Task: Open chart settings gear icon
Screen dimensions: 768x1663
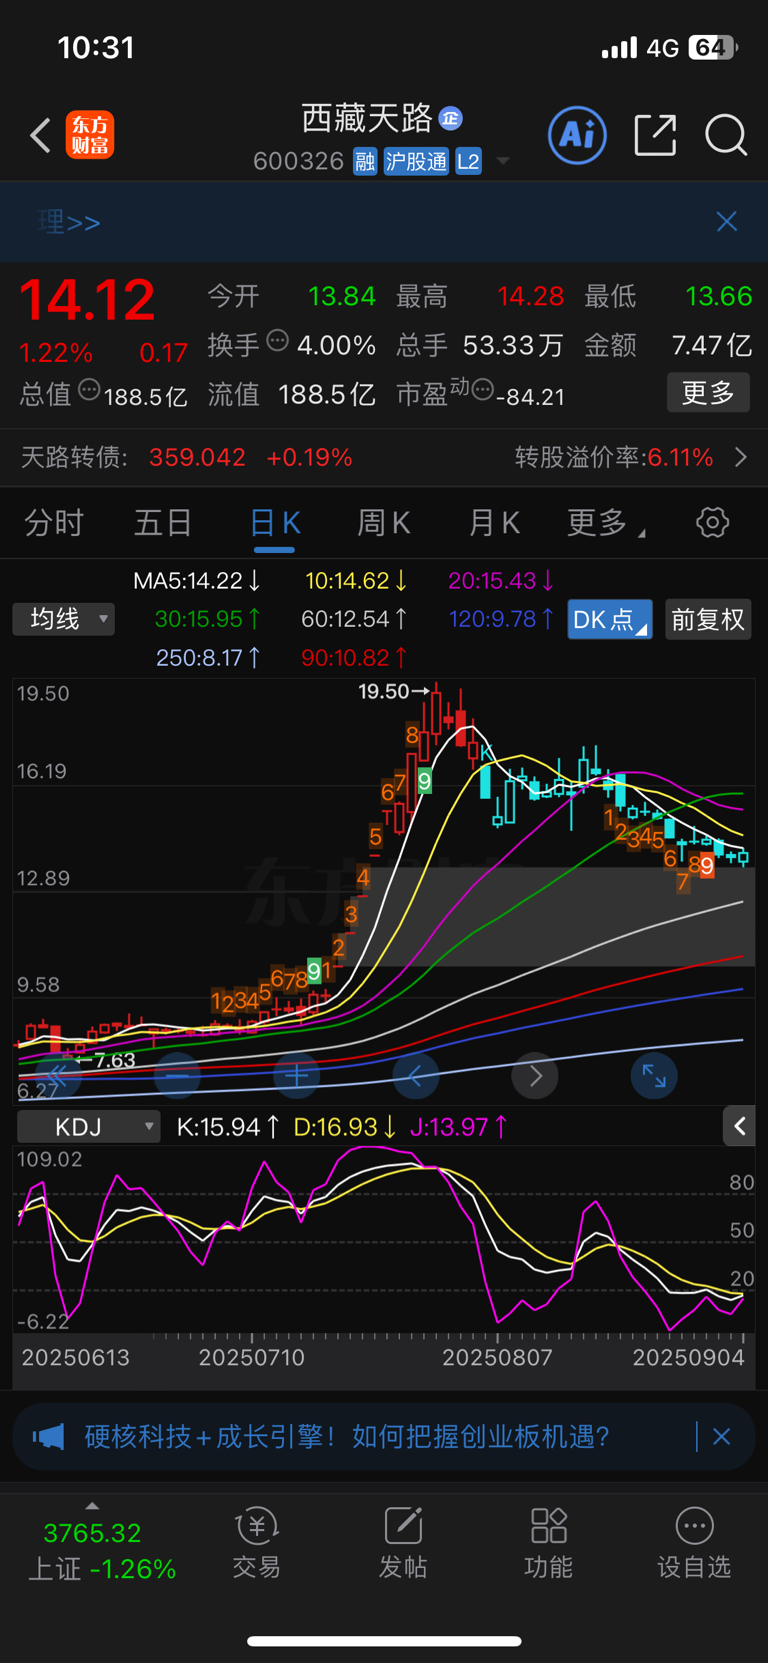Action: [712, 522]
